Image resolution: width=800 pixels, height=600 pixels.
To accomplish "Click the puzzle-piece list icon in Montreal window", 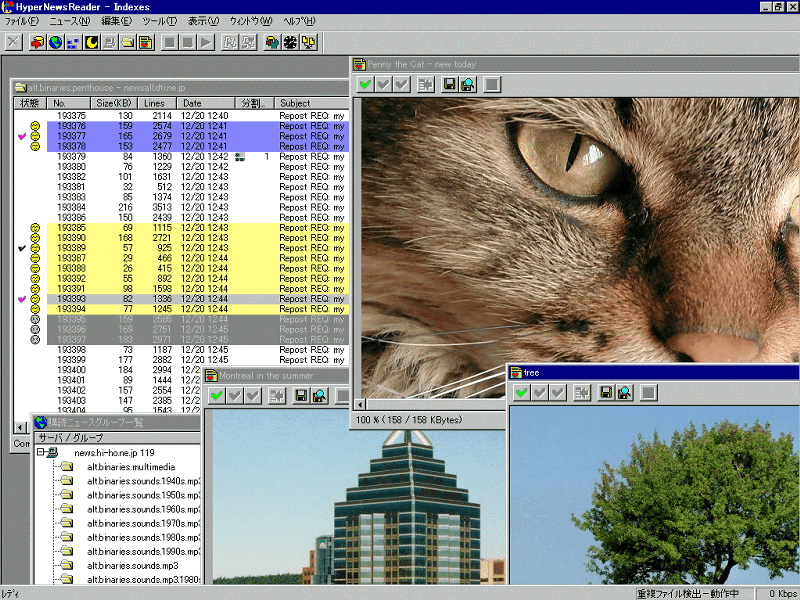I will pyautogui.click(x=277, y=395).
